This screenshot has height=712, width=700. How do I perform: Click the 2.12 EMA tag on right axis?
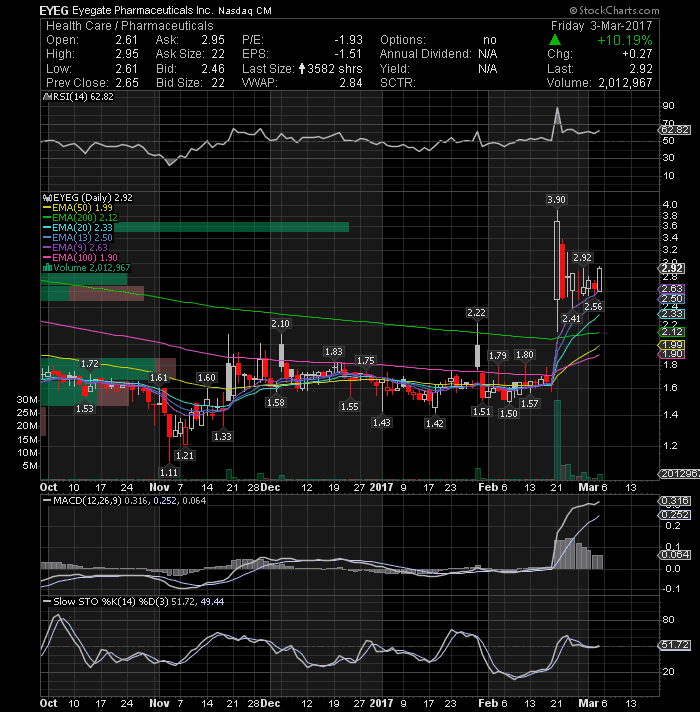pos(672,332)
